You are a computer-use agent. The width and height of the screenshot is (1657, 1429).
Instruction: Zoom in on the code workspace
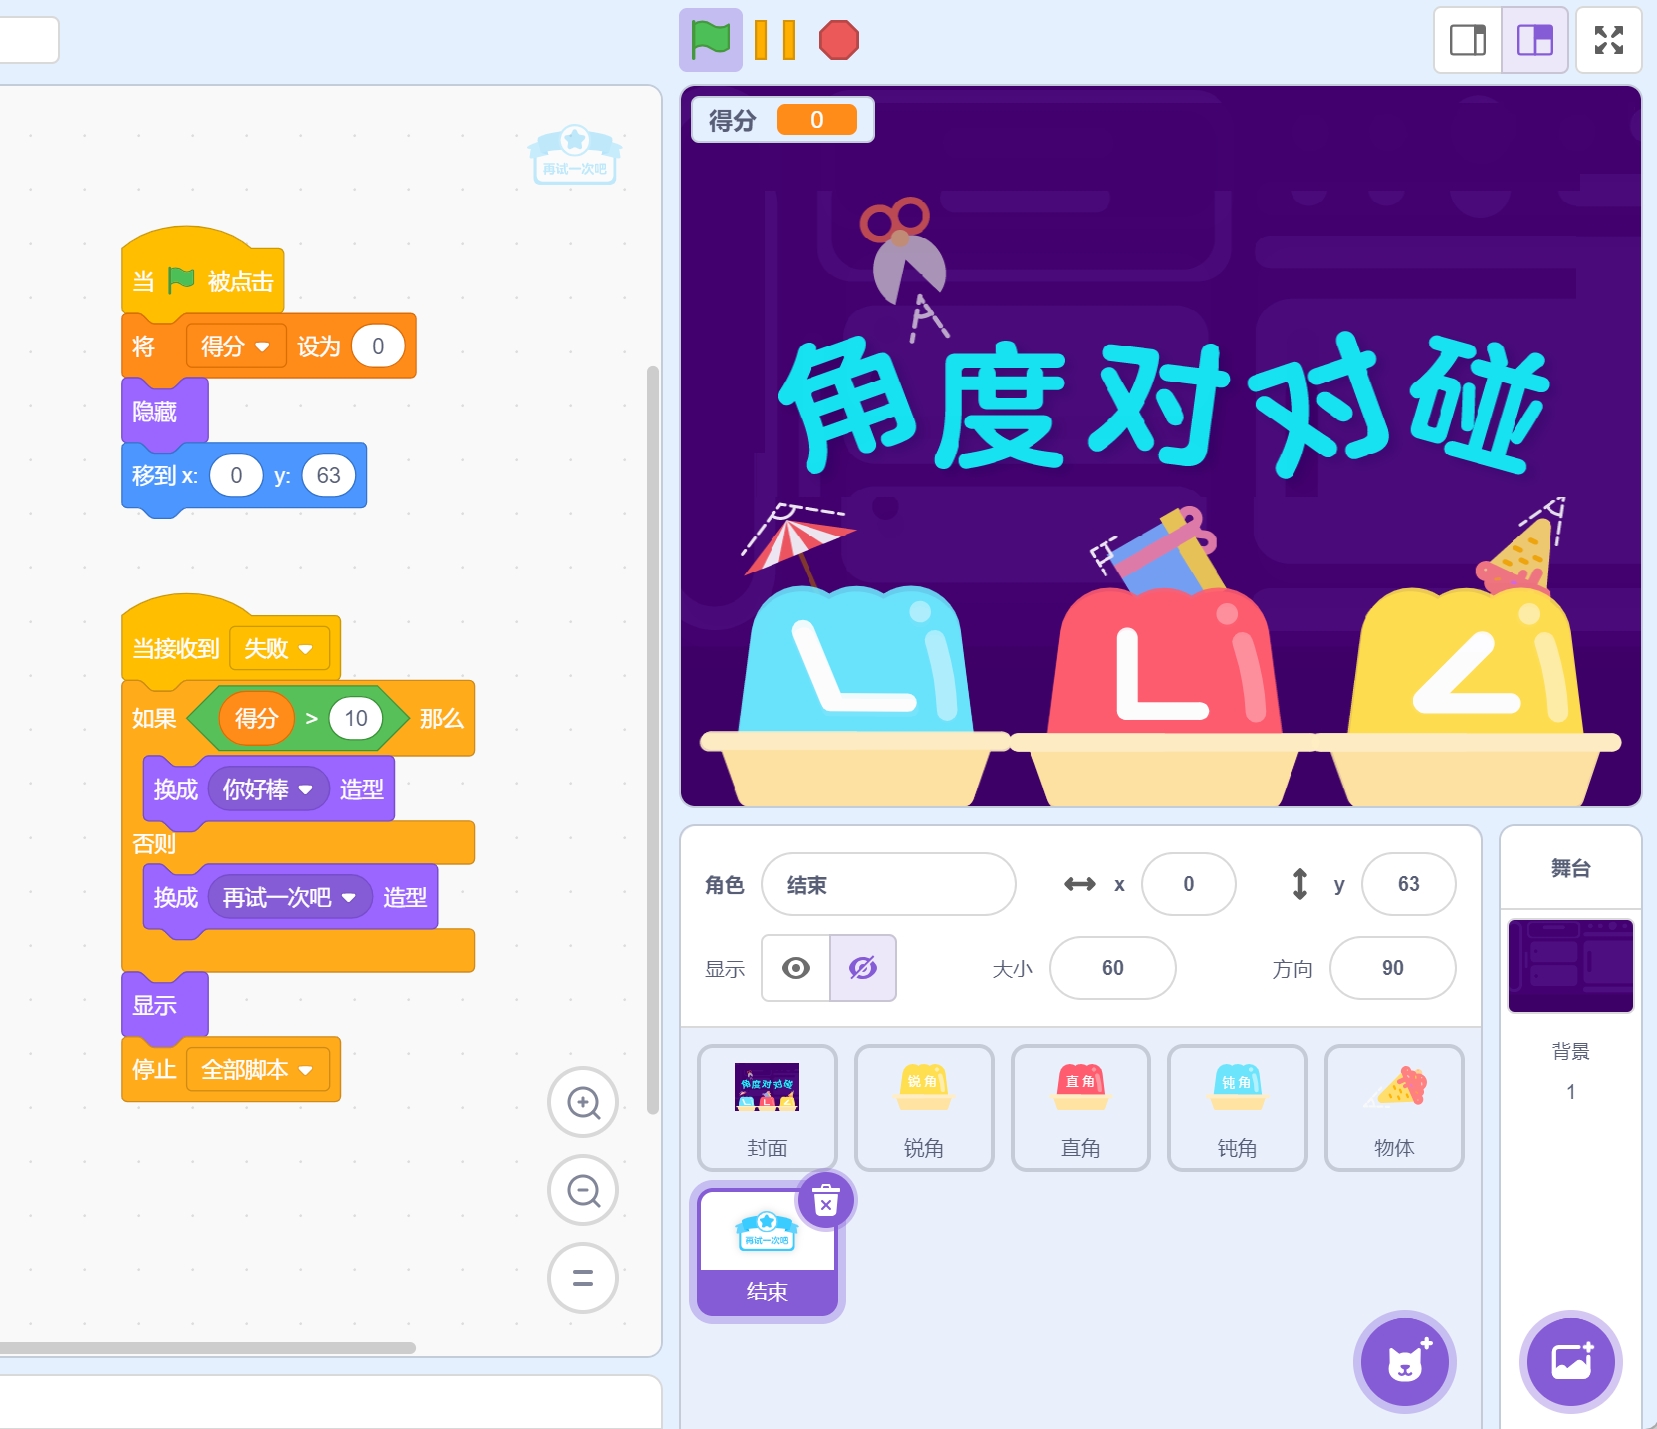(583, 1102)
